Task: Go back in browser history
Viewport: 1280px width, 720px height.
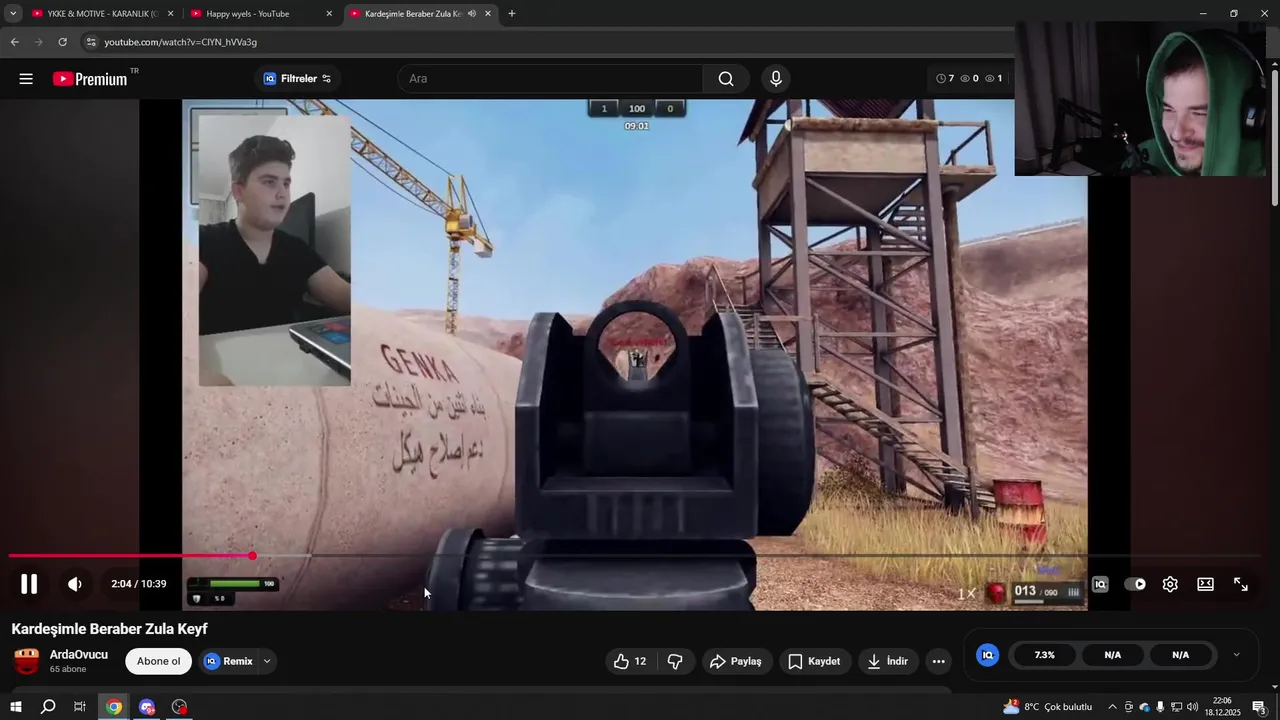Action: 14,42
